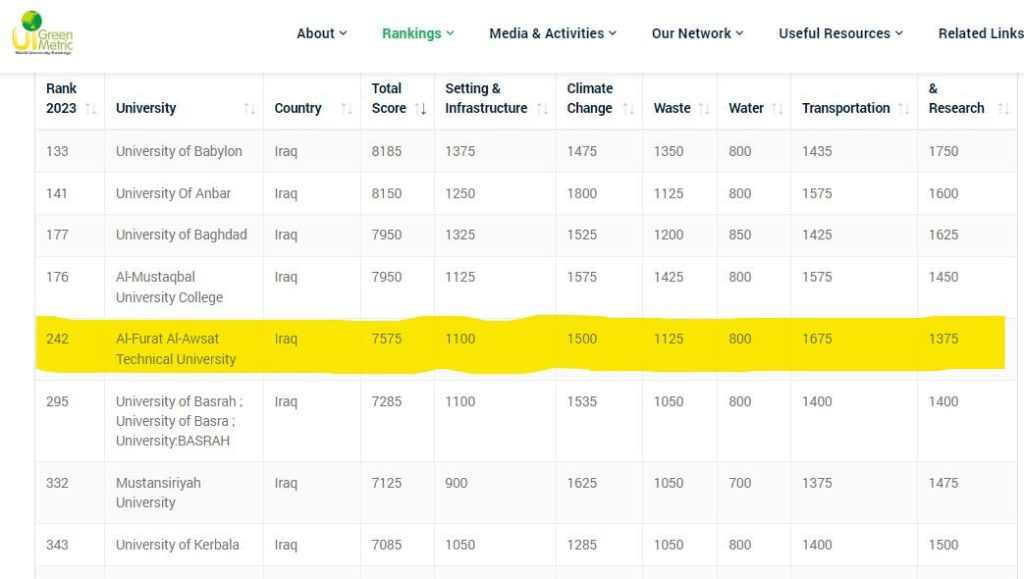This screenshot has height=579, width=1024.
Task: Click total score 7125
Action: (x=387, y=484)
